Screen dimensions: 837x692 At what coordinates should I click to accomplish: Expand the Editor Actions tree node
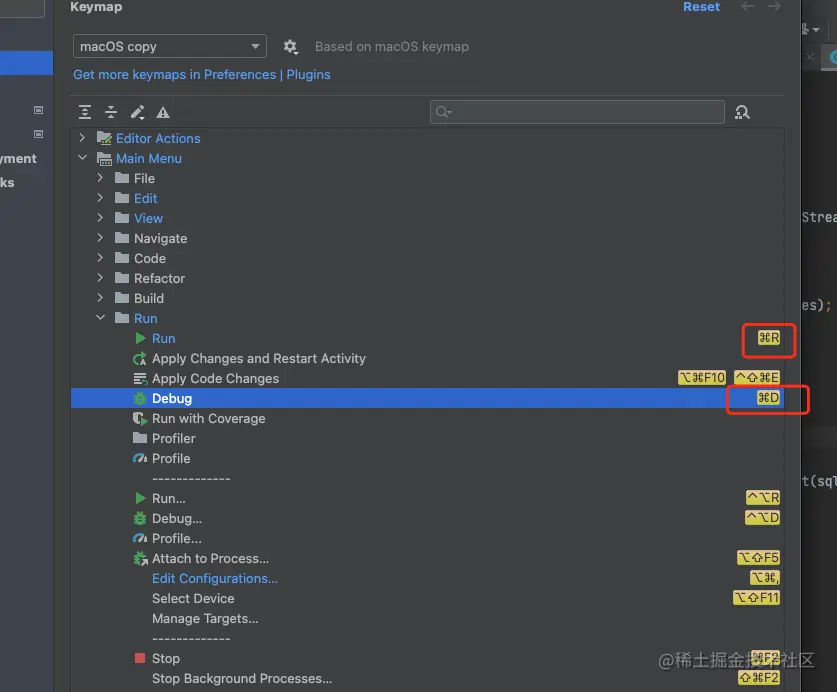coord(82,138)
